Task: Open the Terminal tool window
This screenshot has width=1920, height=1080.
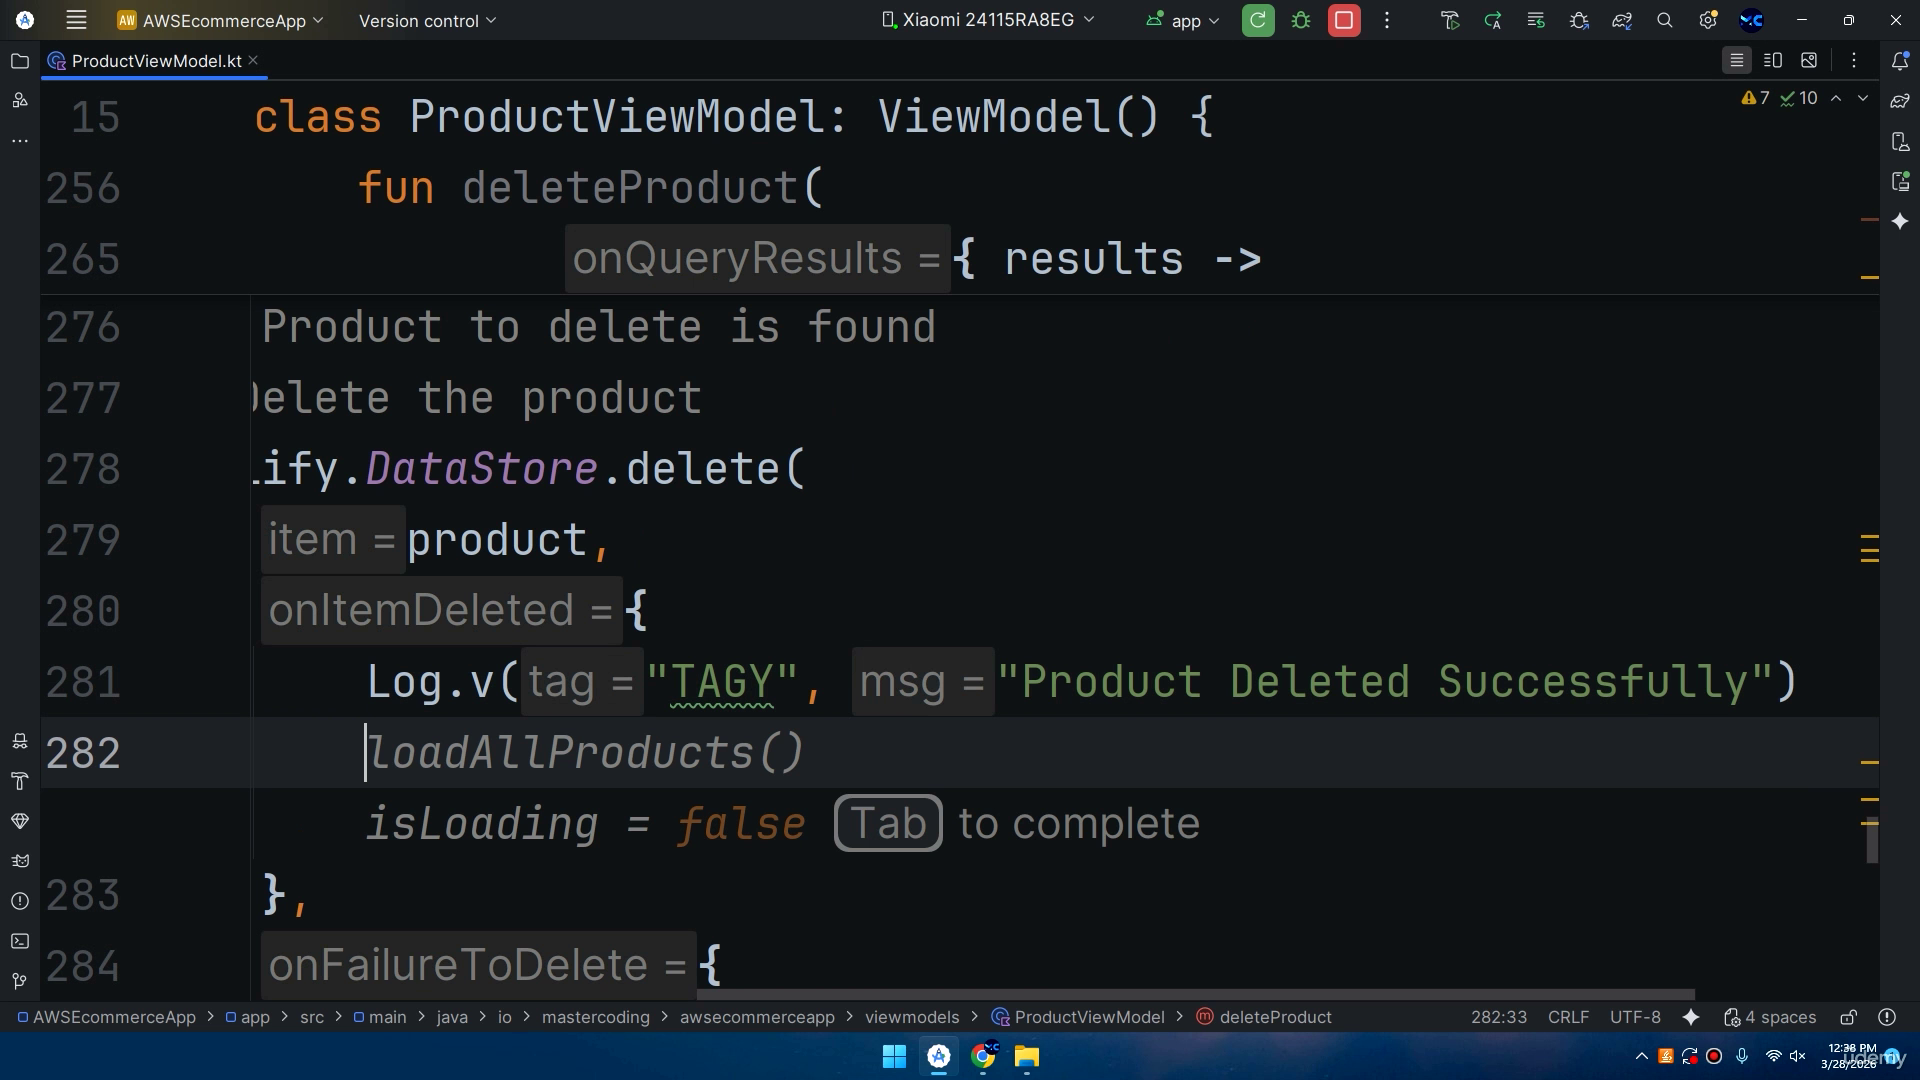Action: click(19, 941)
